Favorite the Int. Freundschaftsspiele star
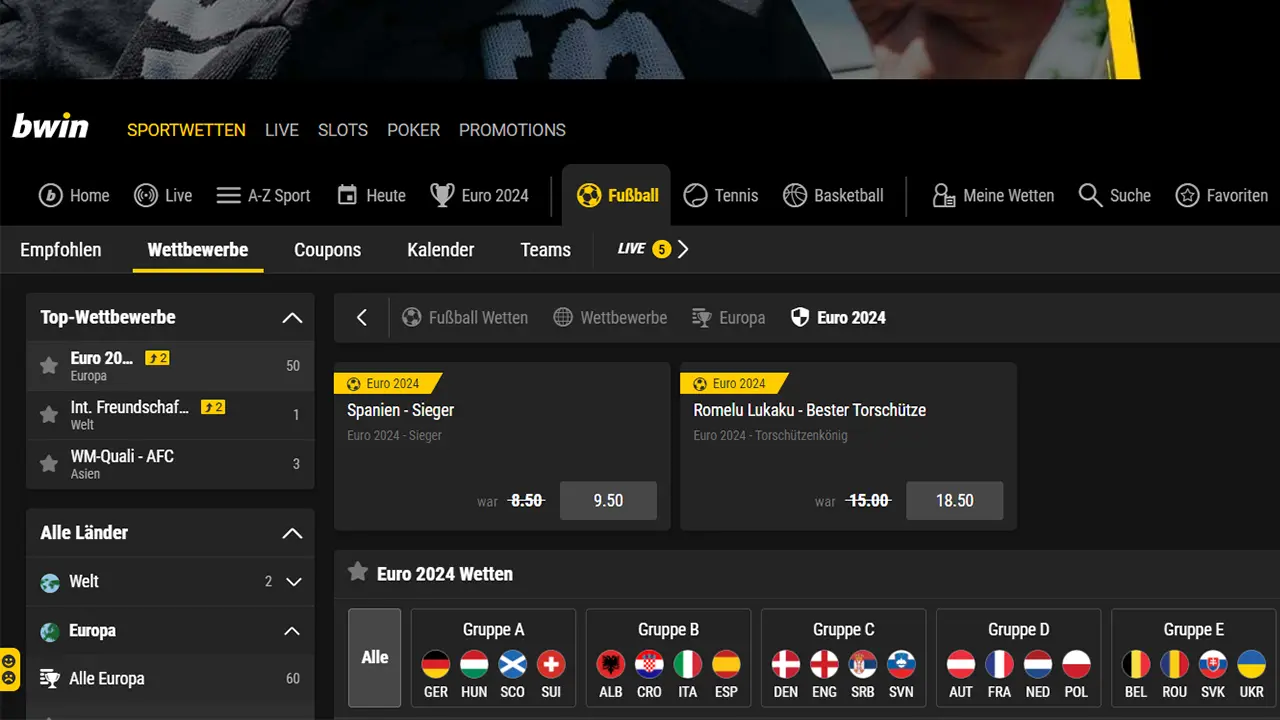Image resolution: width=1280 pixels, height=720 pixels. [x=48, y=415]
